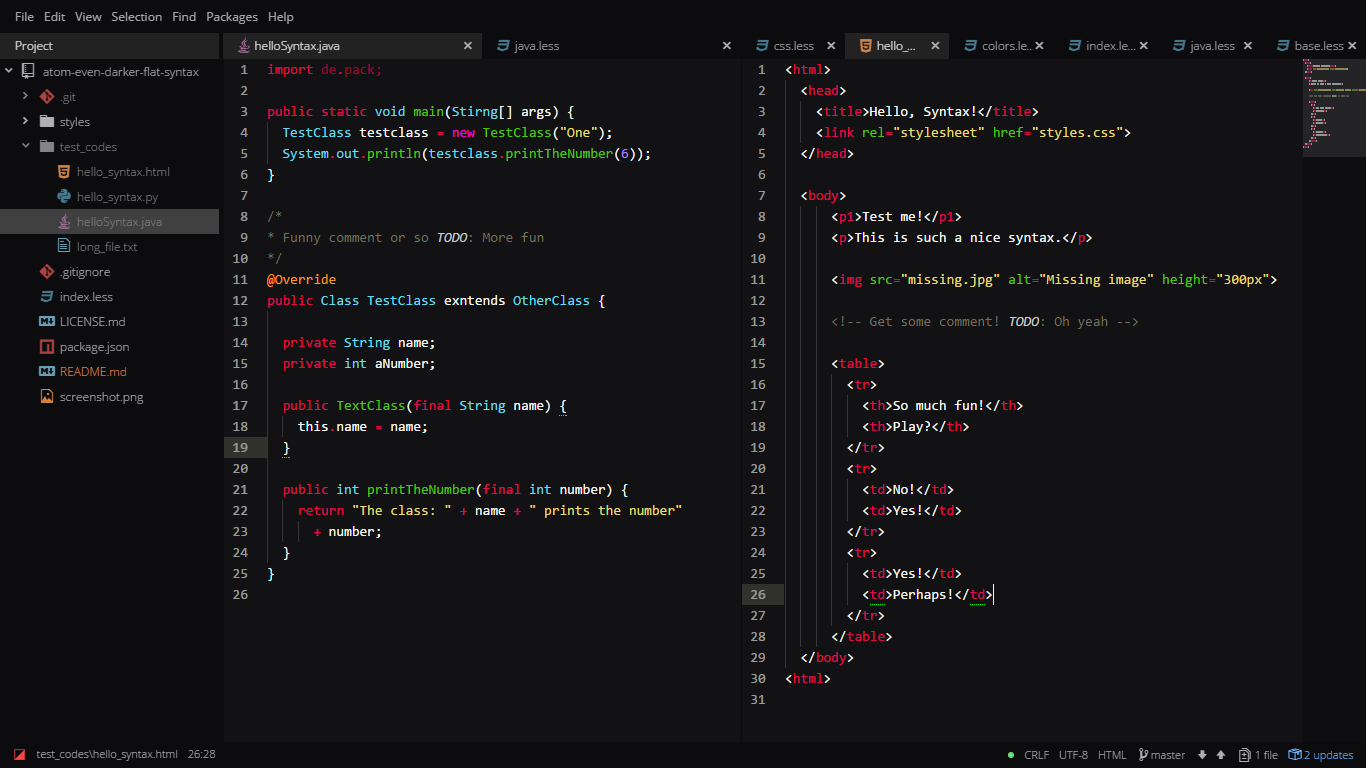Click the markdown icon beside README.md

click(46, 372)
